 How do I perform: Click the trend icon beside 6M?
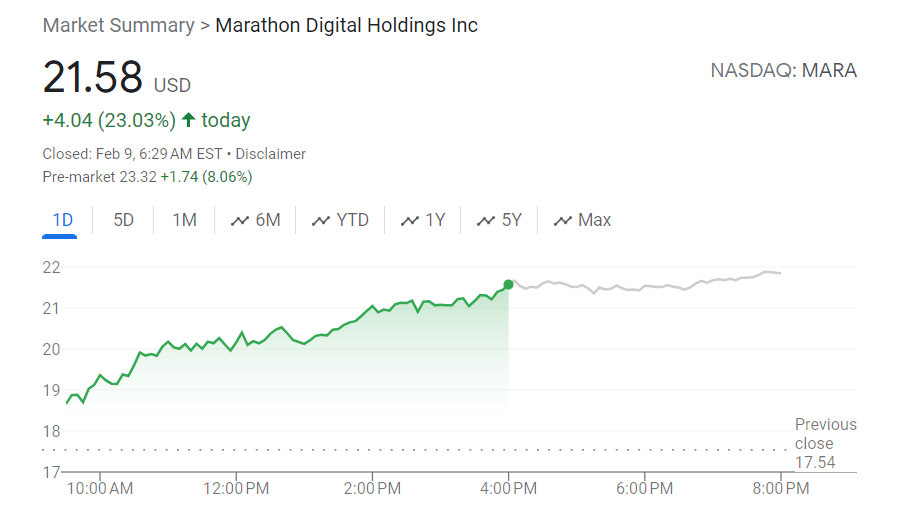(240, 221)
